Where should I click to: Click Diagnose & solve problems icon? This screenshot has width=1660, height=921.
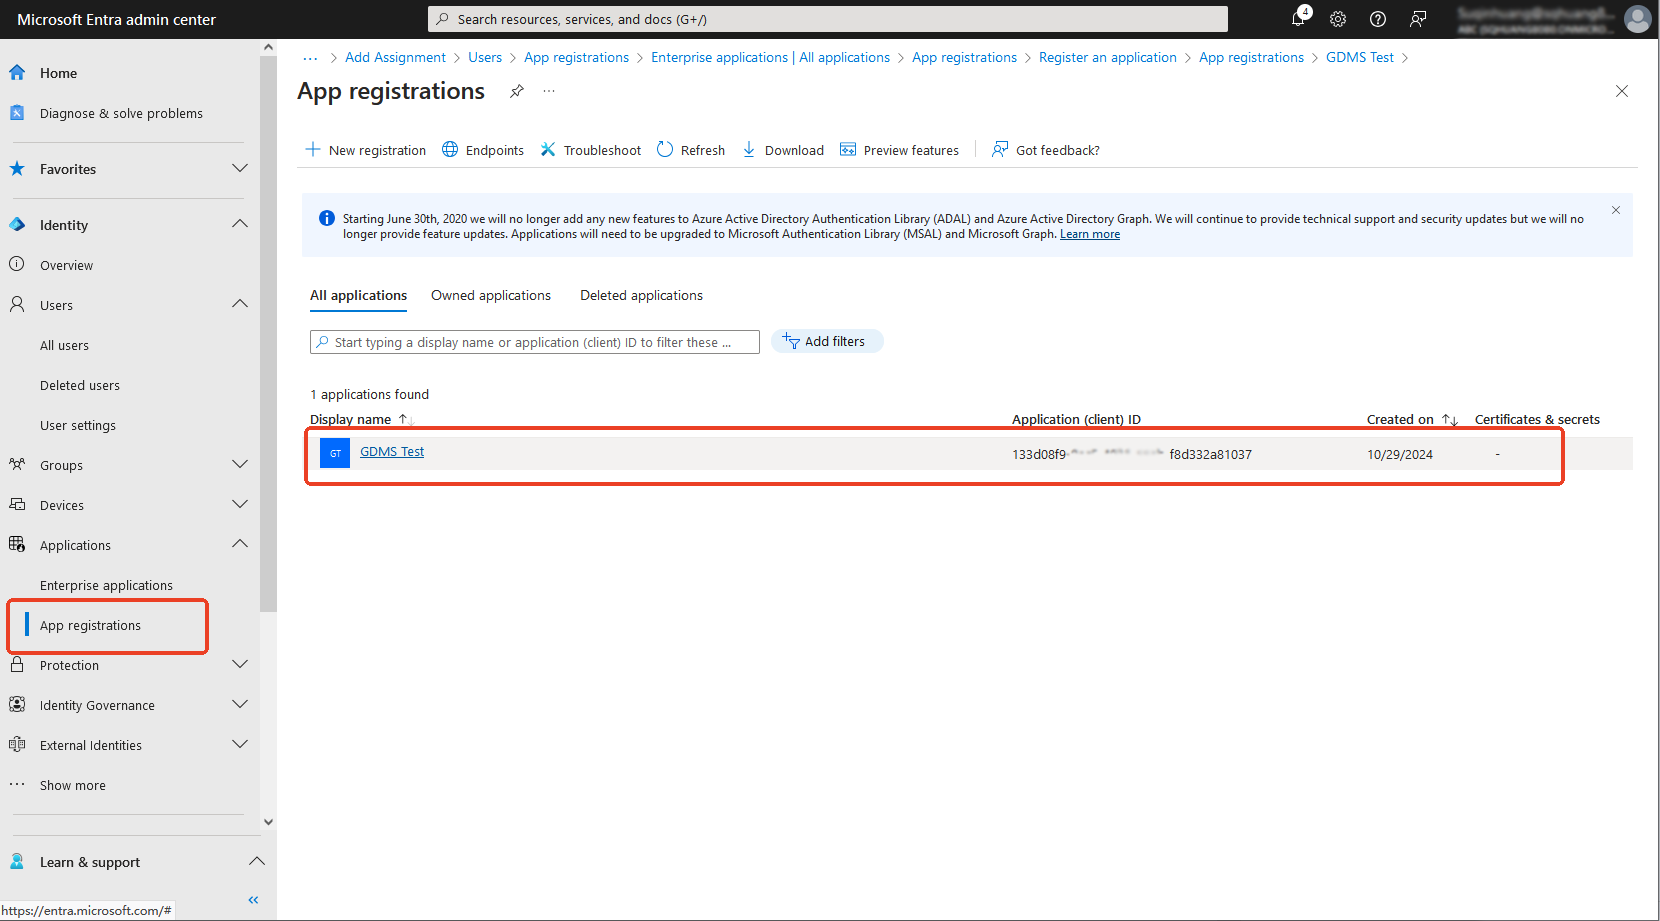click(x=17, y=113)
